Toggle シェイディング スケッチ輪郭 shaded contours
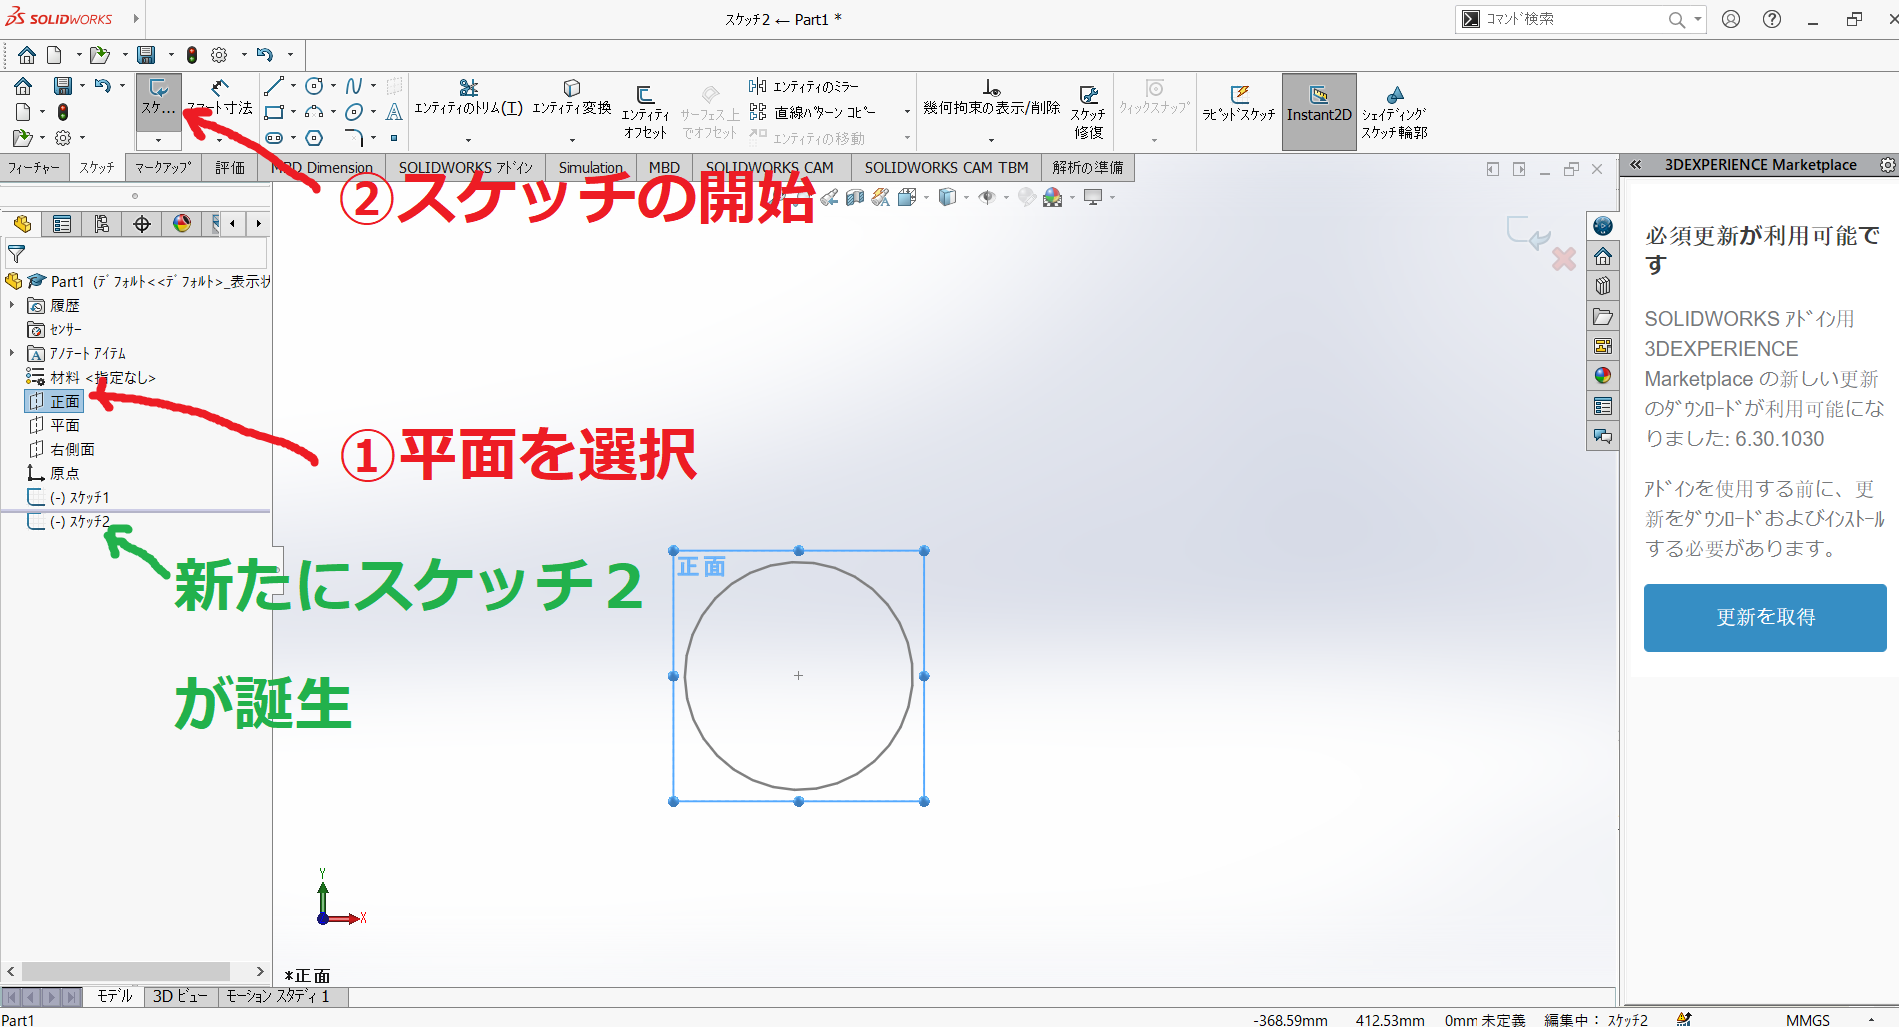1899x1027 pixels. [1394, 111]
